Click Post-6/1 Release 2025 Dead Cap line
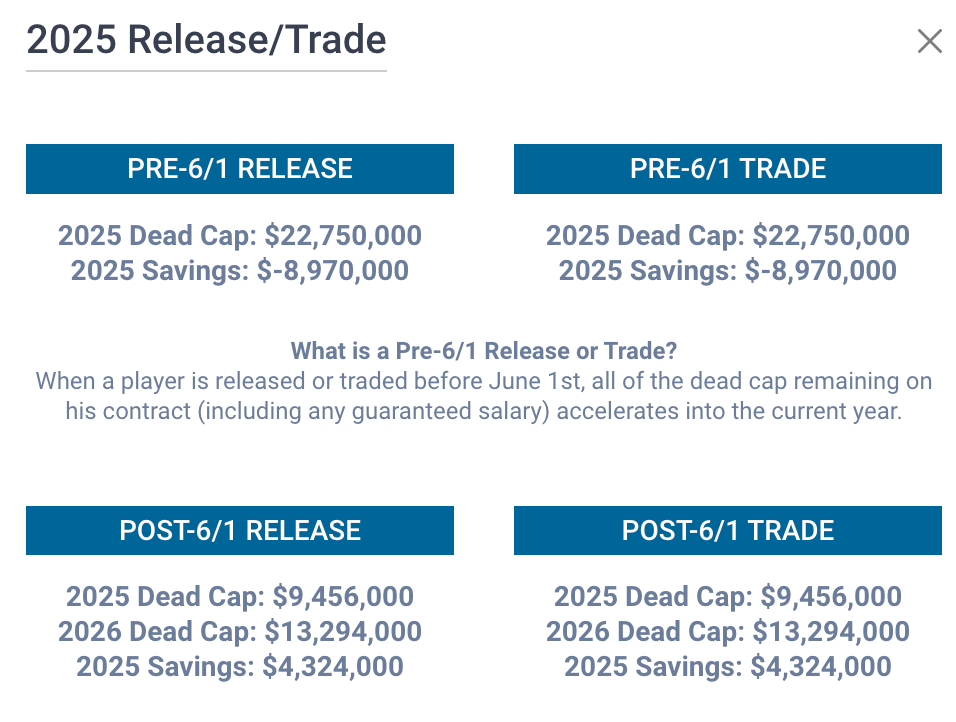 [x=240, y=597]
